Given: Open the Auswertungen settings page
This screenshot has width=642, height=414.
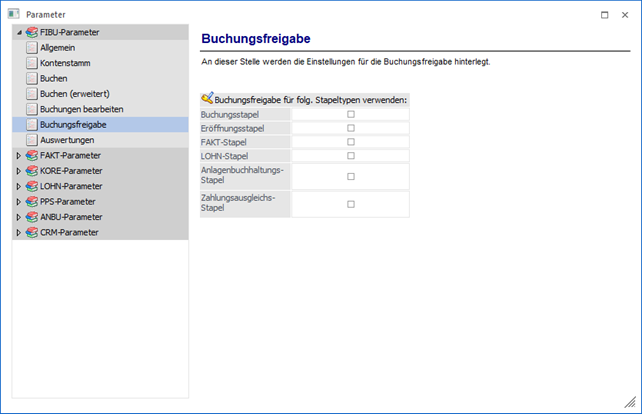Looking at the screenshot, I should click(x=66, y=140).
